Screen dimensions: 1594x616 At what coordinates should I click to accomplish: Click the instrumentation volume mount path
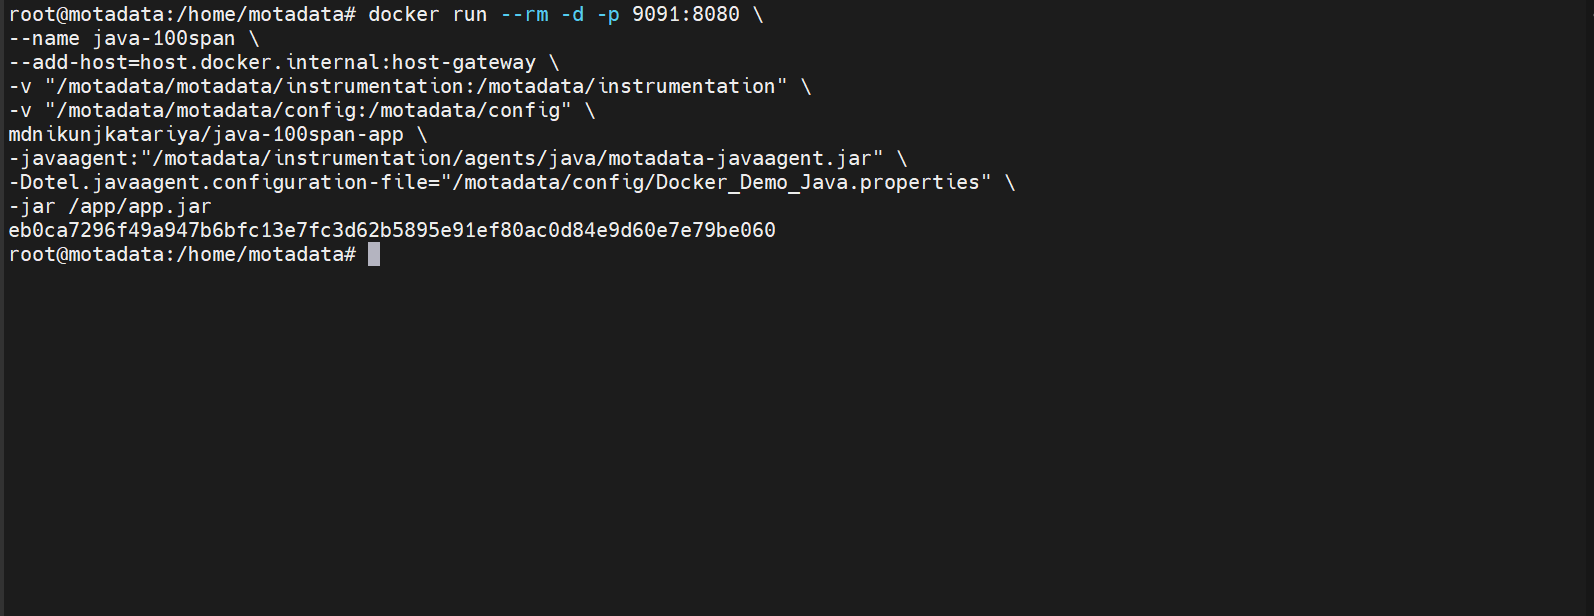tap(416, 86)
